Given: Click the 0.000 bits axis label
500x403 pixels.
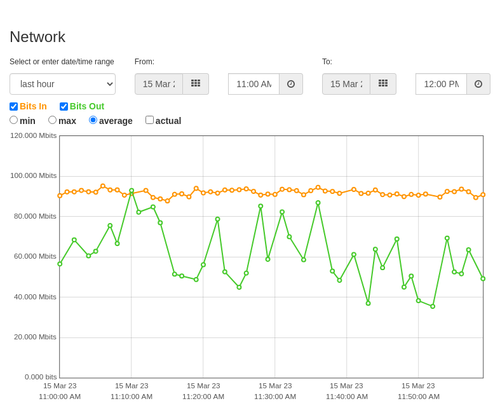Looking at the screenshot, I should click(41, 377).
